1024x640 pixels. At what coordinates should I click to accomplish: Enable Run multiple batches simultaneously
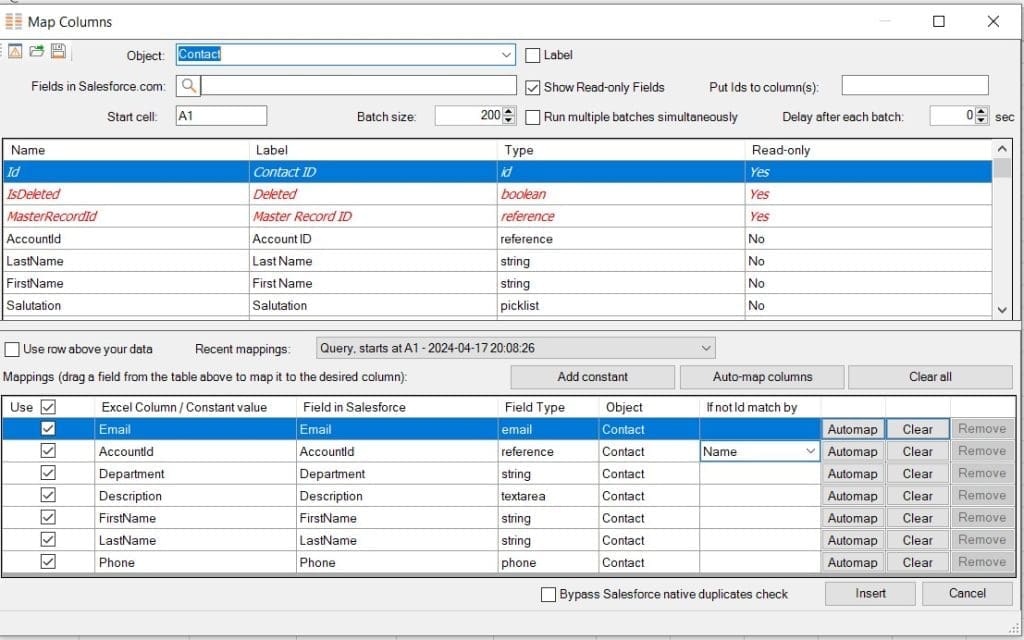(532, 117)
